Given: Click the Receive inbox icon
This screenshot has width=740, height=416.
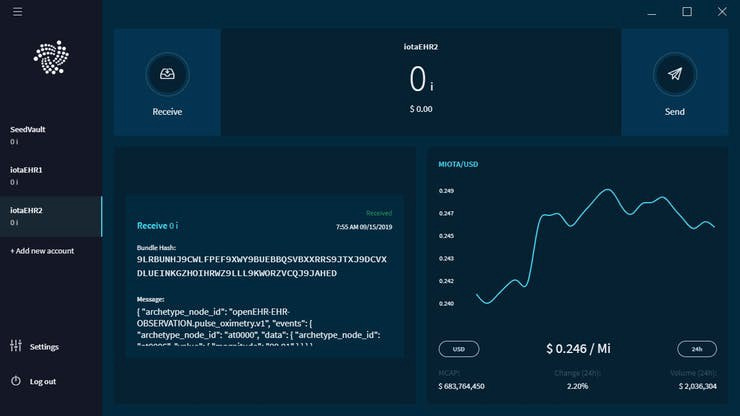Looking at the screenshot, I should [x=167, y=74].
